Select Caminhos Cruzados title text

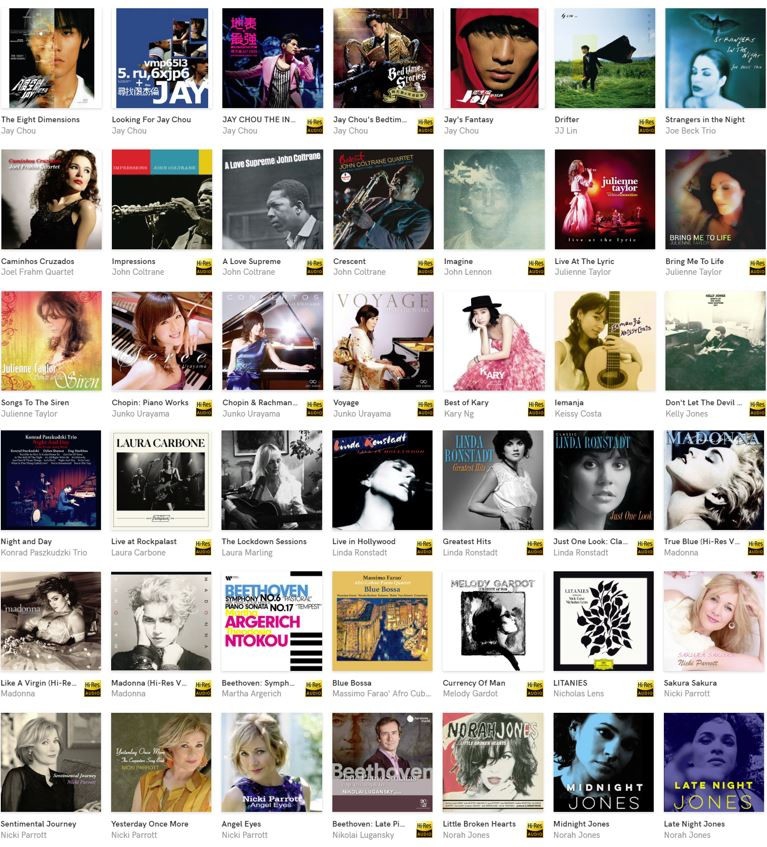tap(38, 261)
